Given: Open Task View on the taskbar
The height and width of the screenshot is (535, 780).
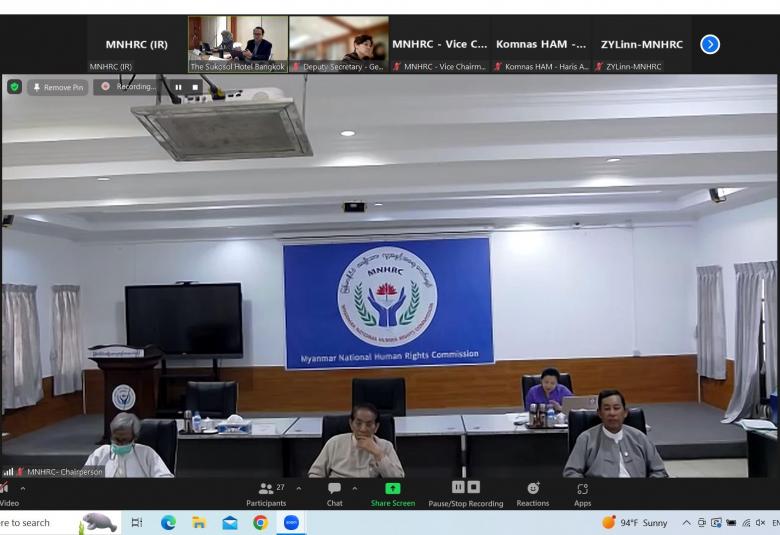Looking at the screenshot, I should click(x=137, y=523).
